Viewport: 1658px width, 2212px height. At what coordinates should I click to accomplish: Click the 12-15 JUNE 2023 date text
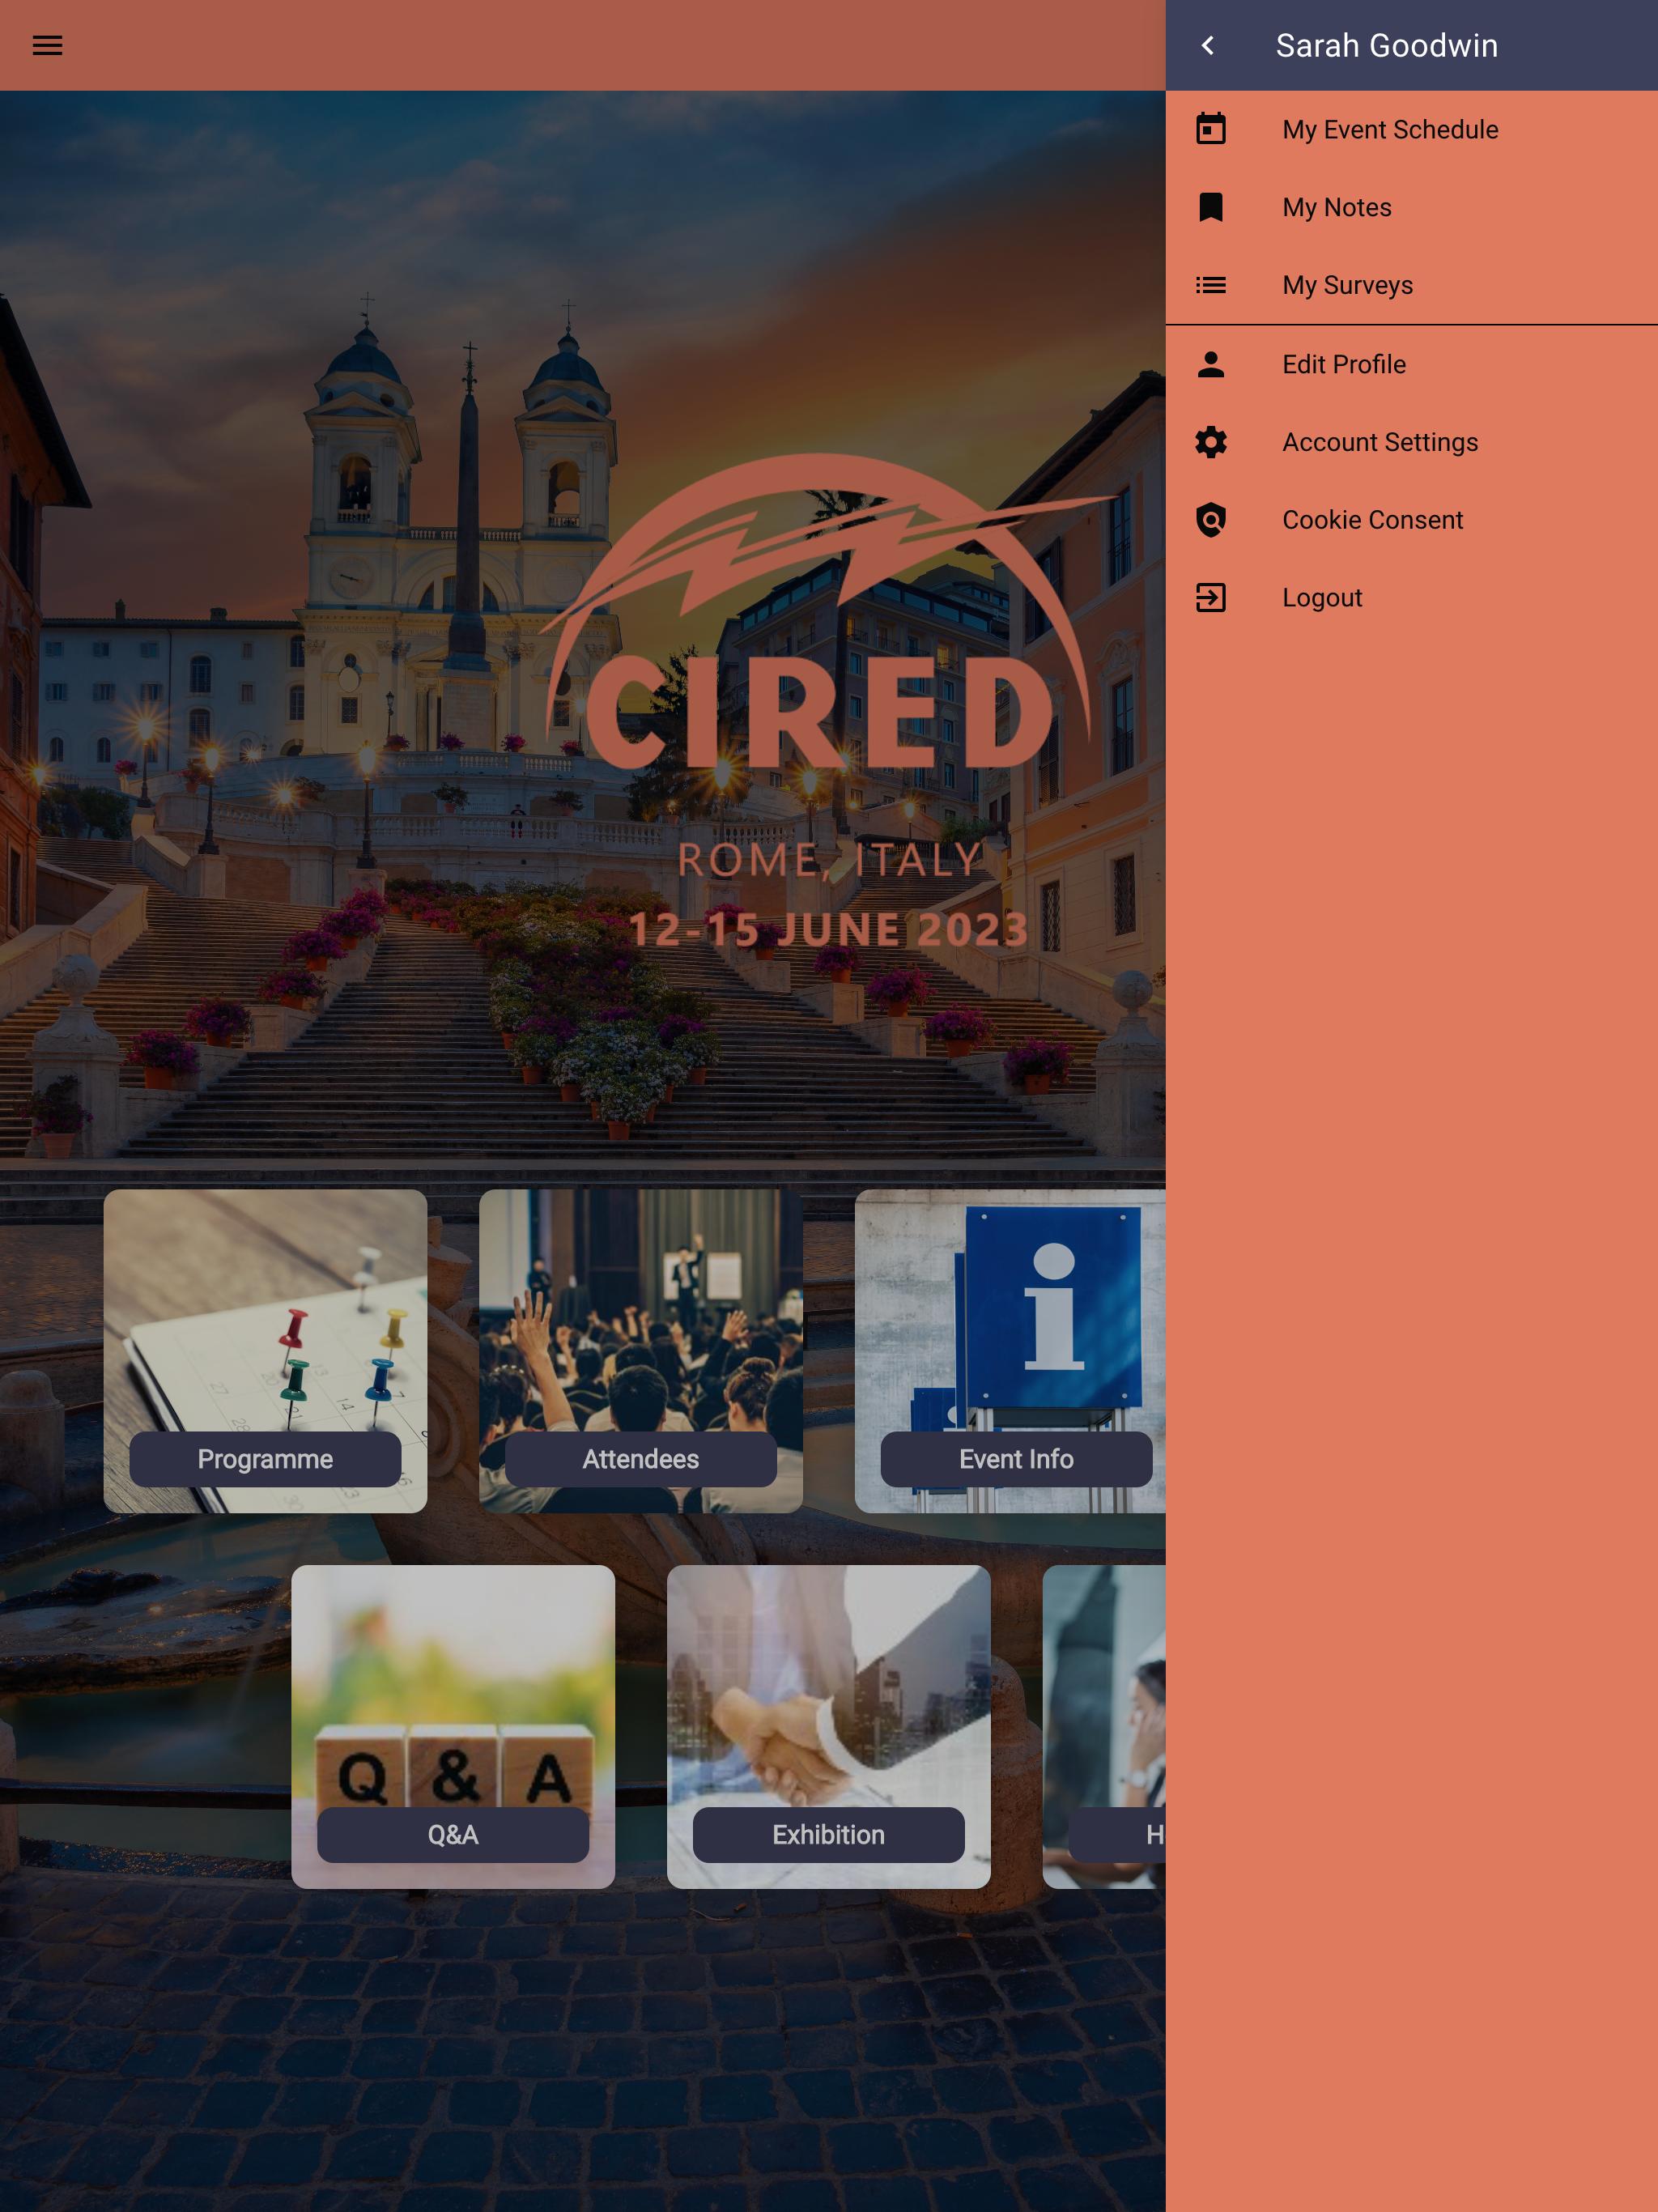point(829,930)
